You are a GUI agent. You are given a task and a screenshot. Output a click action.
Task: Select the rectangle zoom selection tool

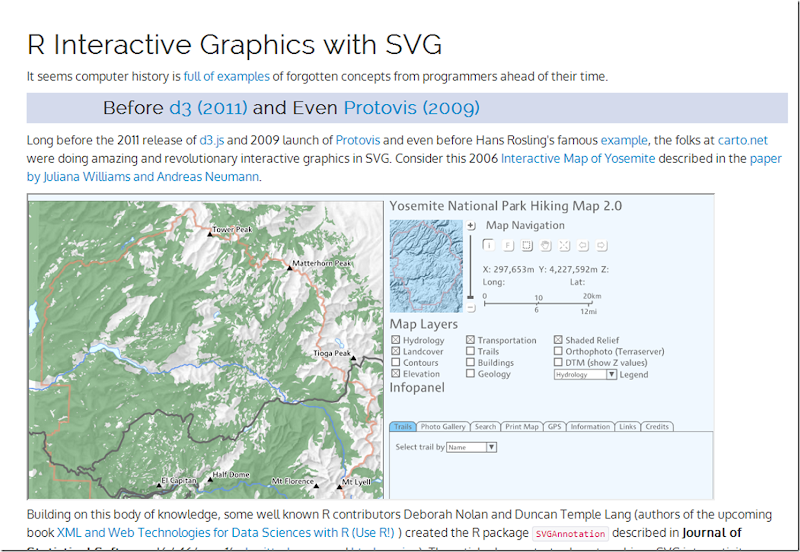point(527,245)
